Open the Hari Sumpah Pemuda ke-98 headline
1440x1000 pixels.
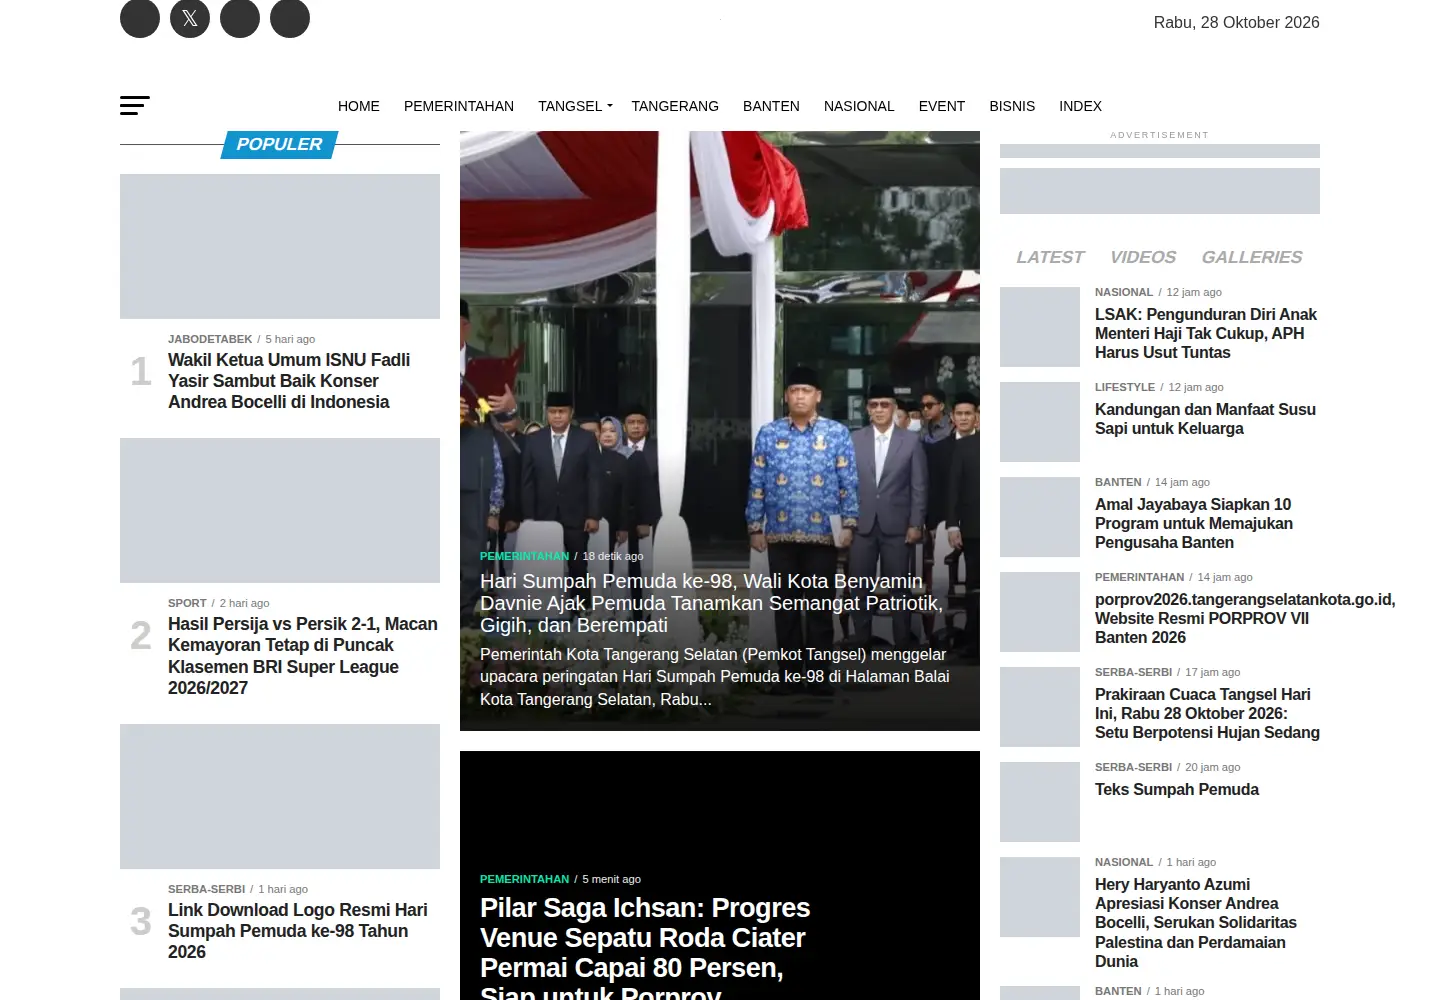coord(711,603)
